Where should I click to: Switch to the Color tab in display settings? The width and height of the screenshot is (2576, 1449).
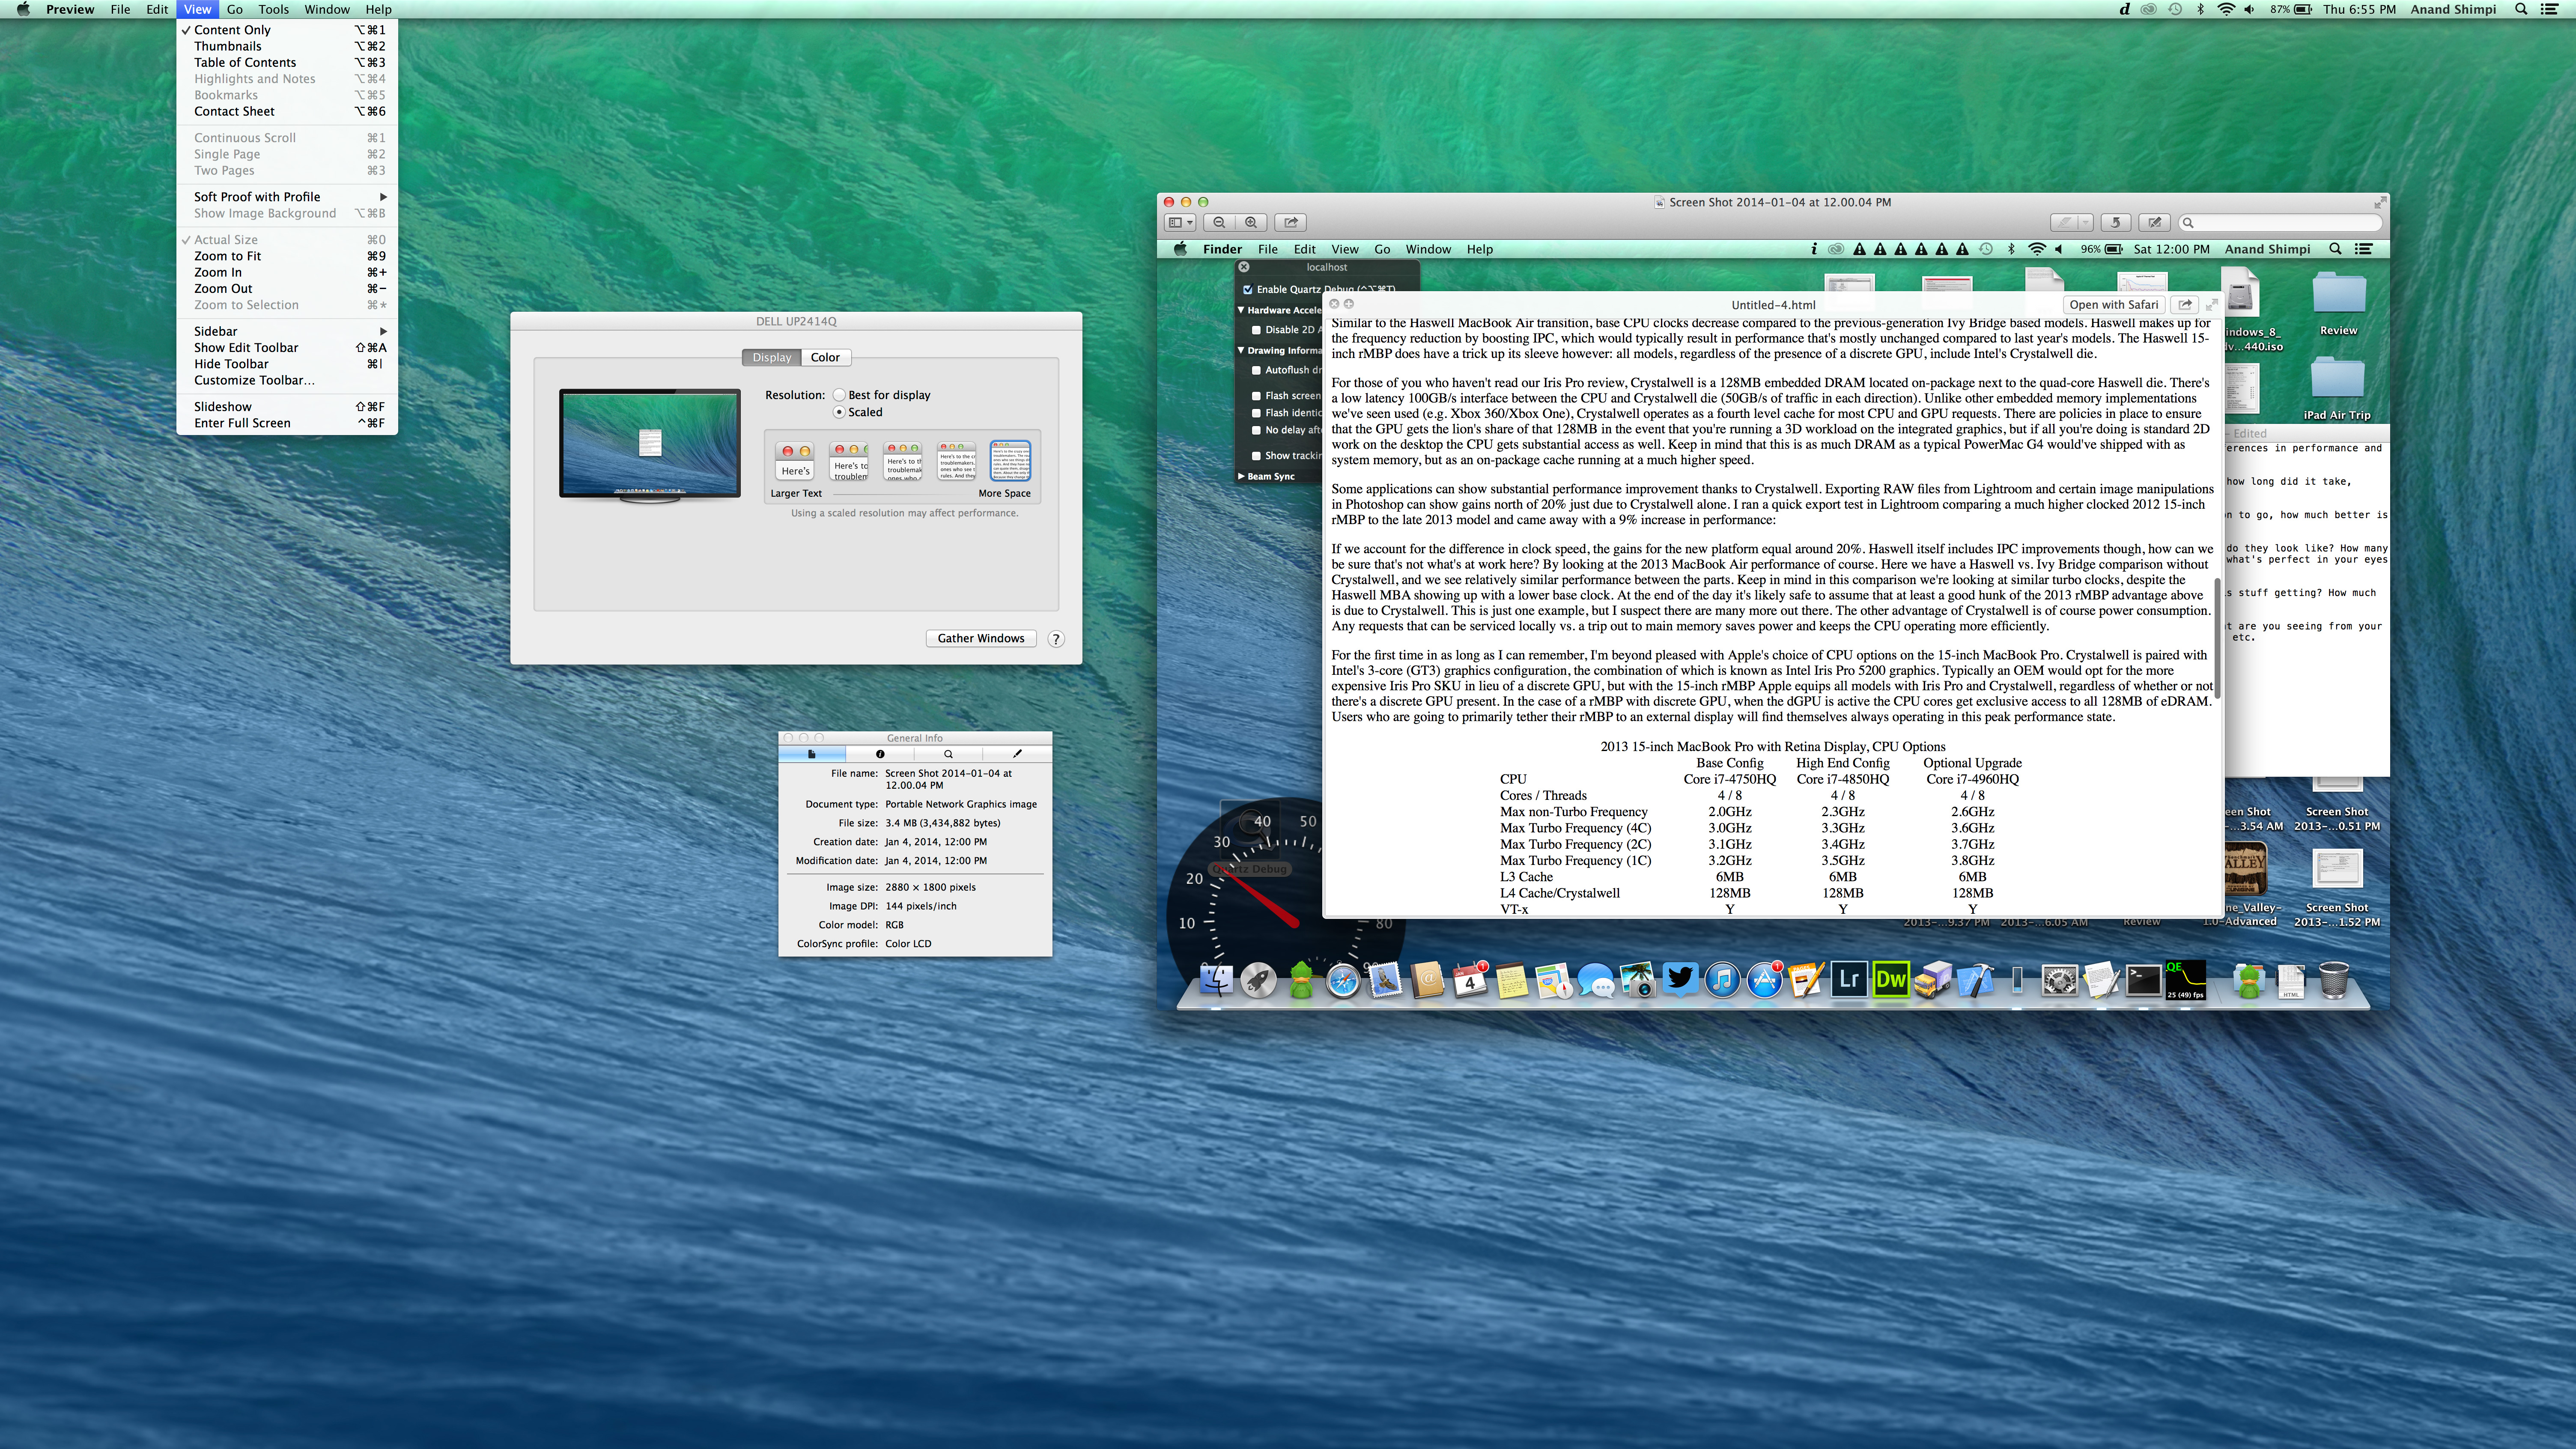[x=825, y=357]
